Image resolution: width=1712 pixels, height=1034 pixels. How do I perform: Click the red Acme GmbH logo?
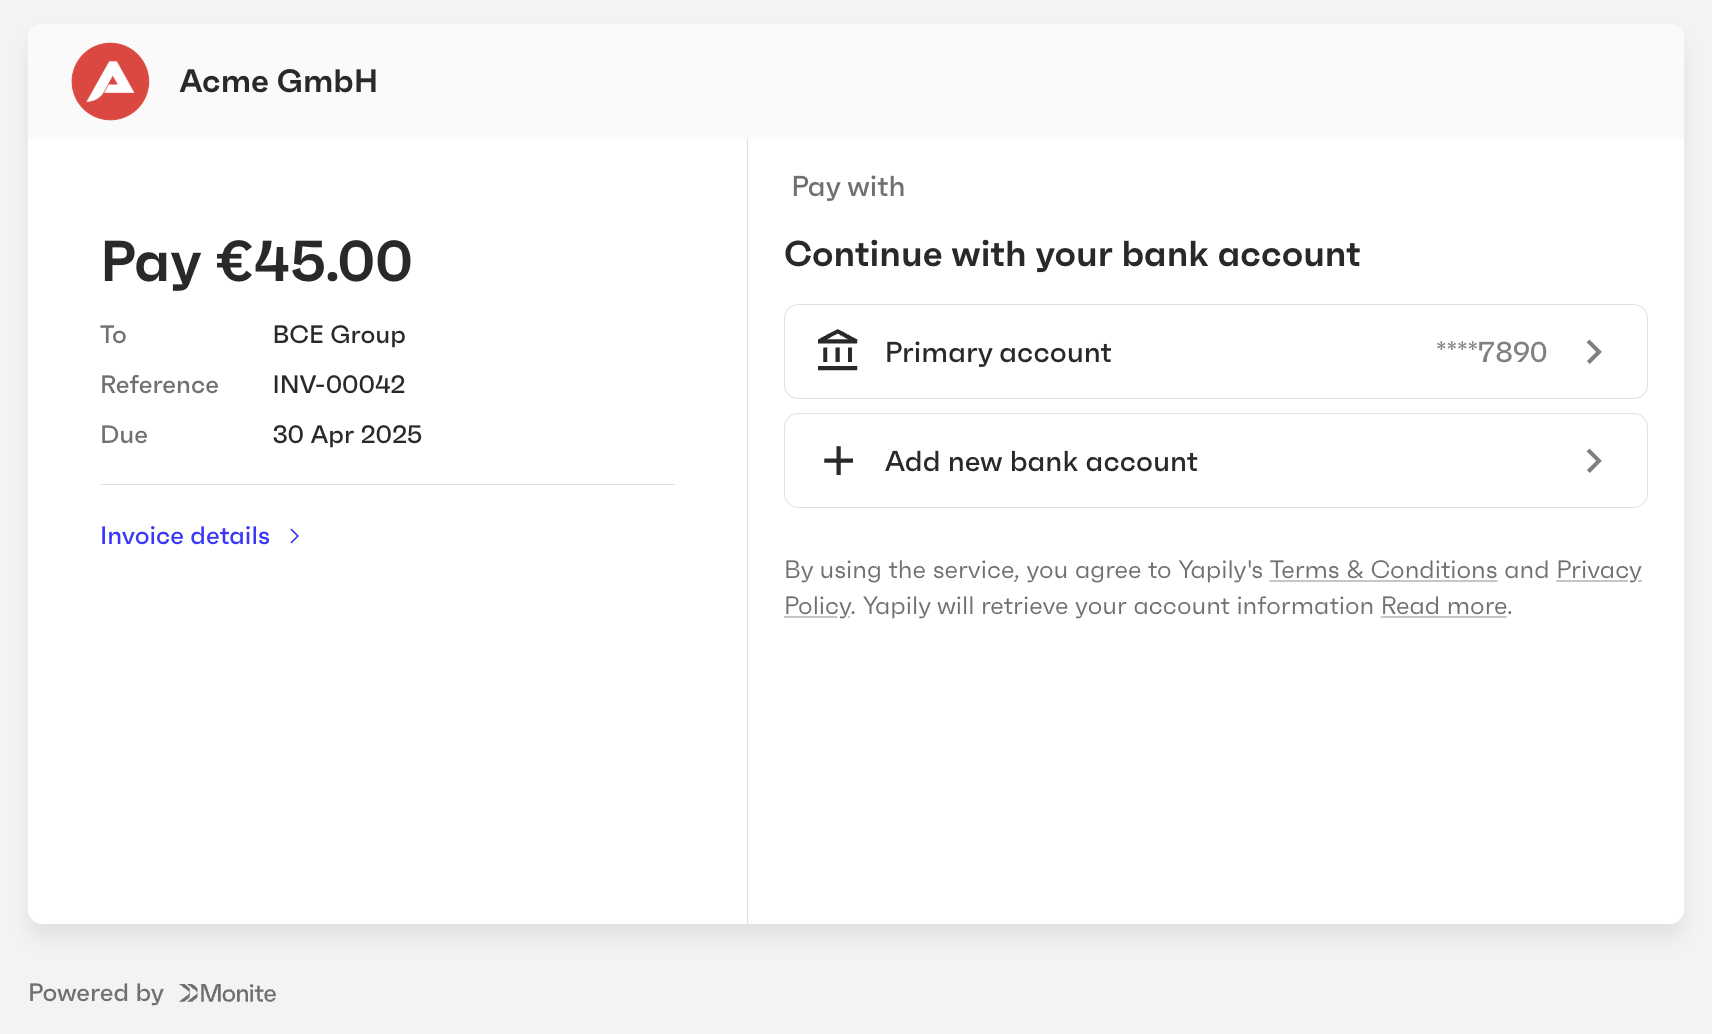pyautogui.click(x=110, y=81)
